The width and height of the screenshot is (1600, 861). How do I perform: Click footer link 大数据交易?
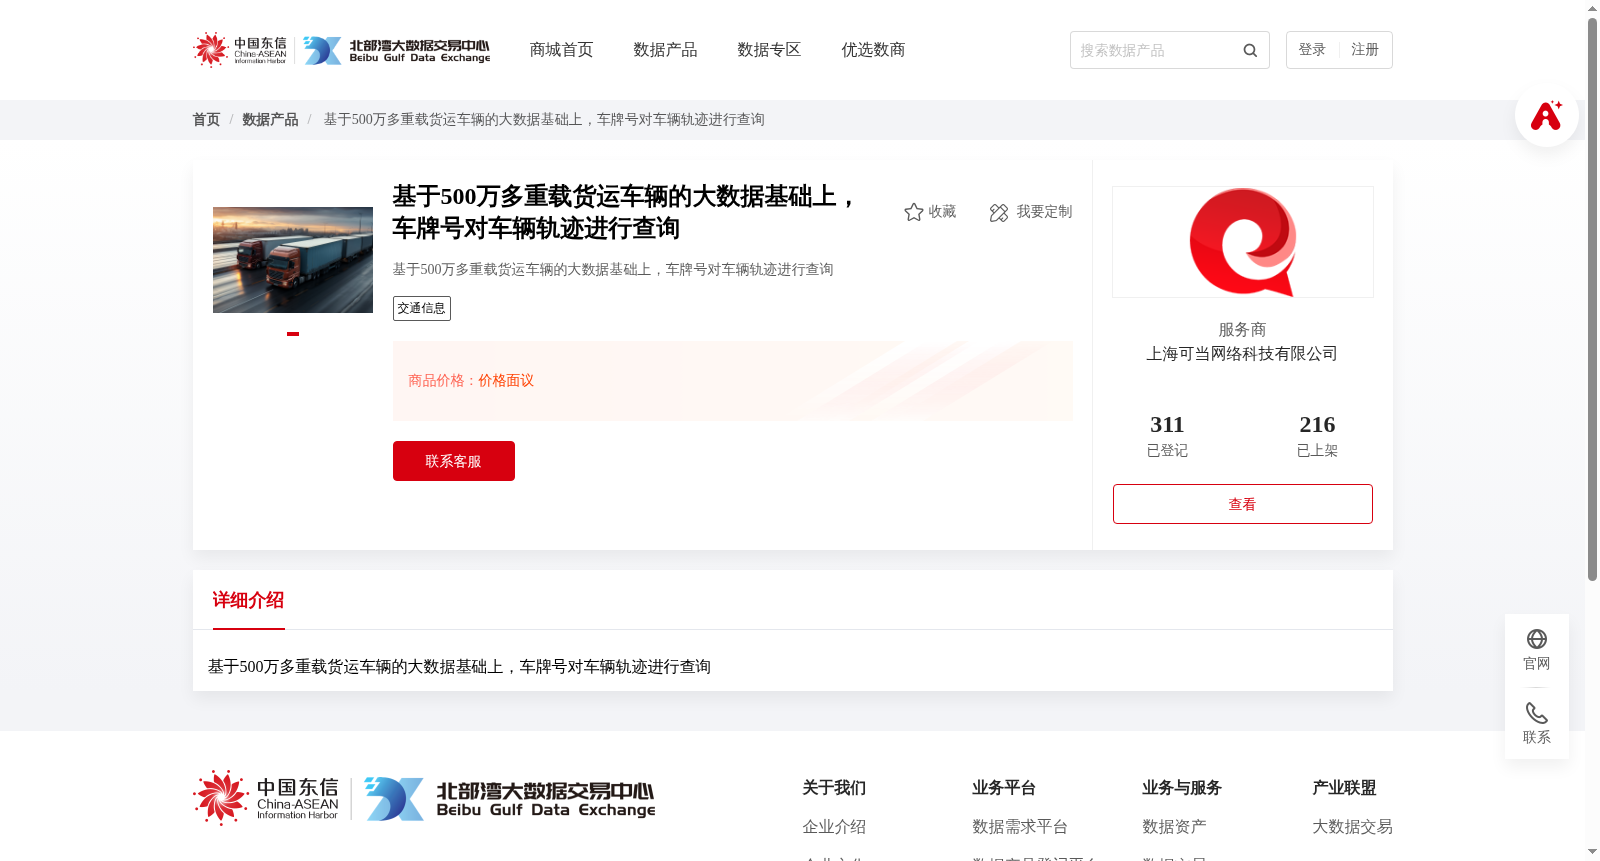(1352, 827)
